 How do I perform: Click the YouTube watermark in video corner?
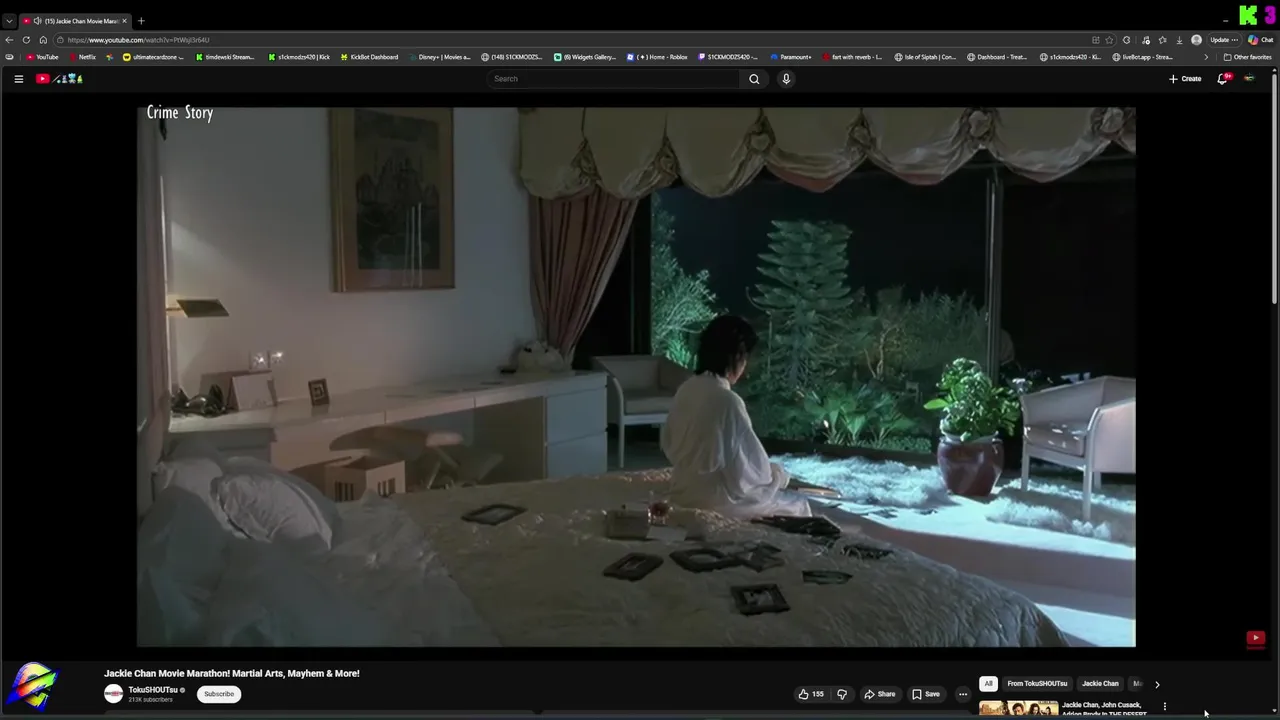click(x=1256, y=638)
